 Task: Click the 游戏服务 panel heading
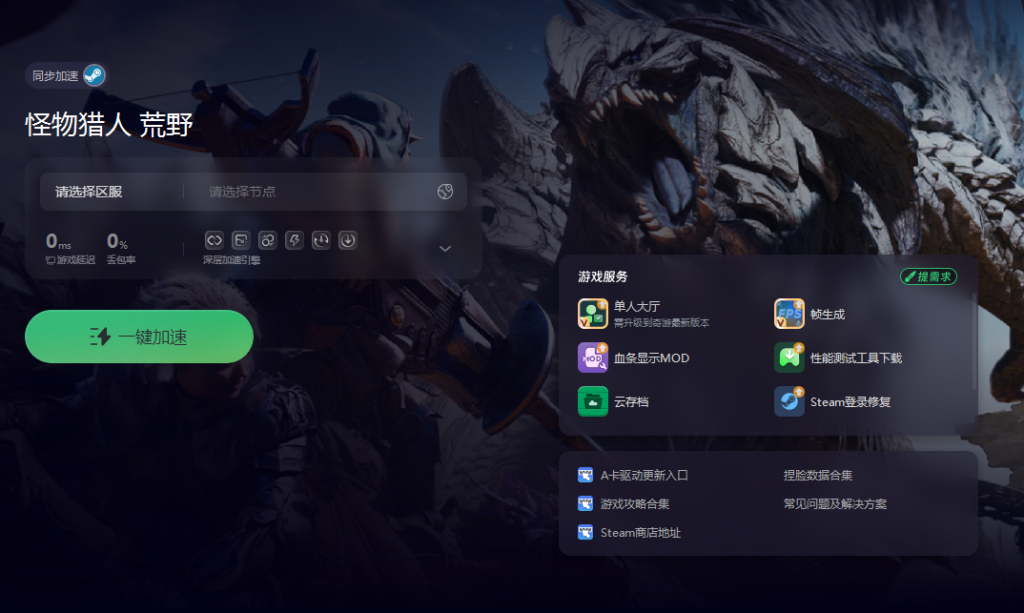coord(603,277)
